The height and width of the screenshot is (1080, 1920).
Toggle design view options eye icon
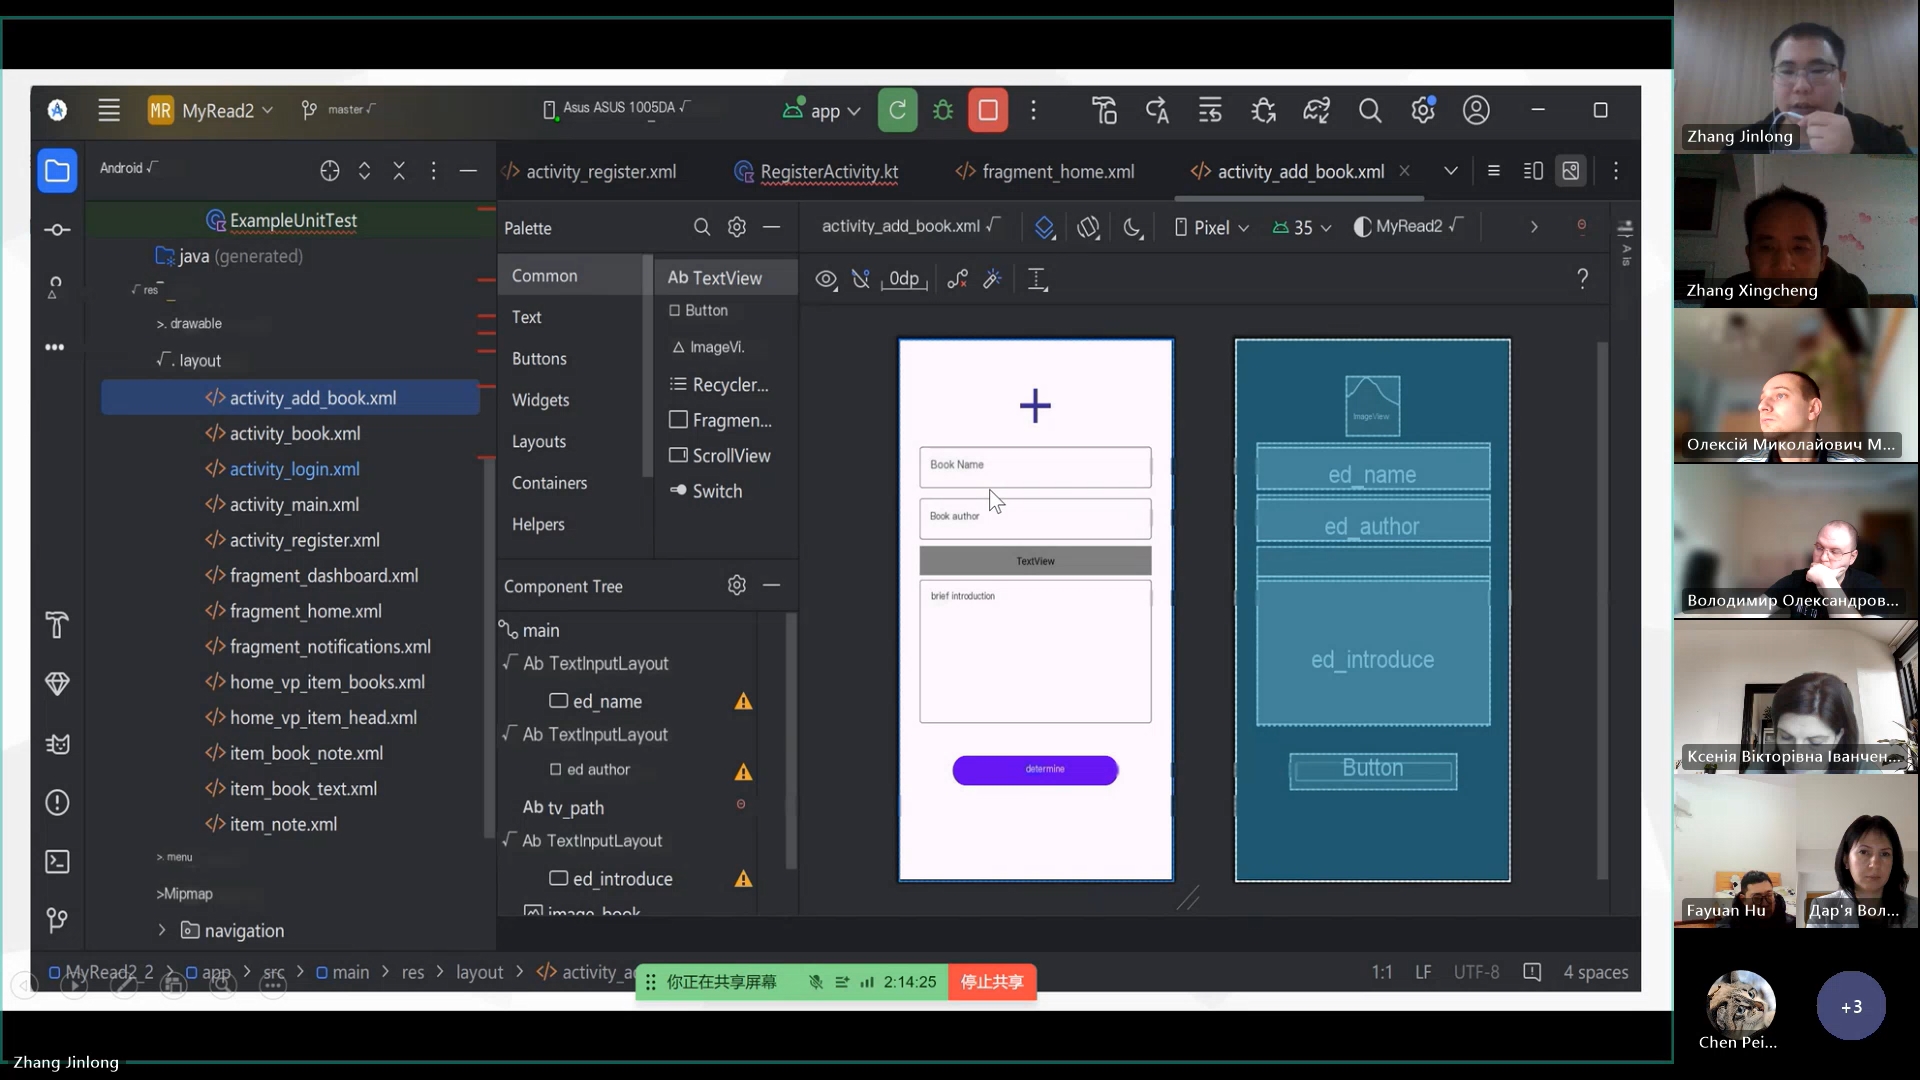[x=825, y=279]
